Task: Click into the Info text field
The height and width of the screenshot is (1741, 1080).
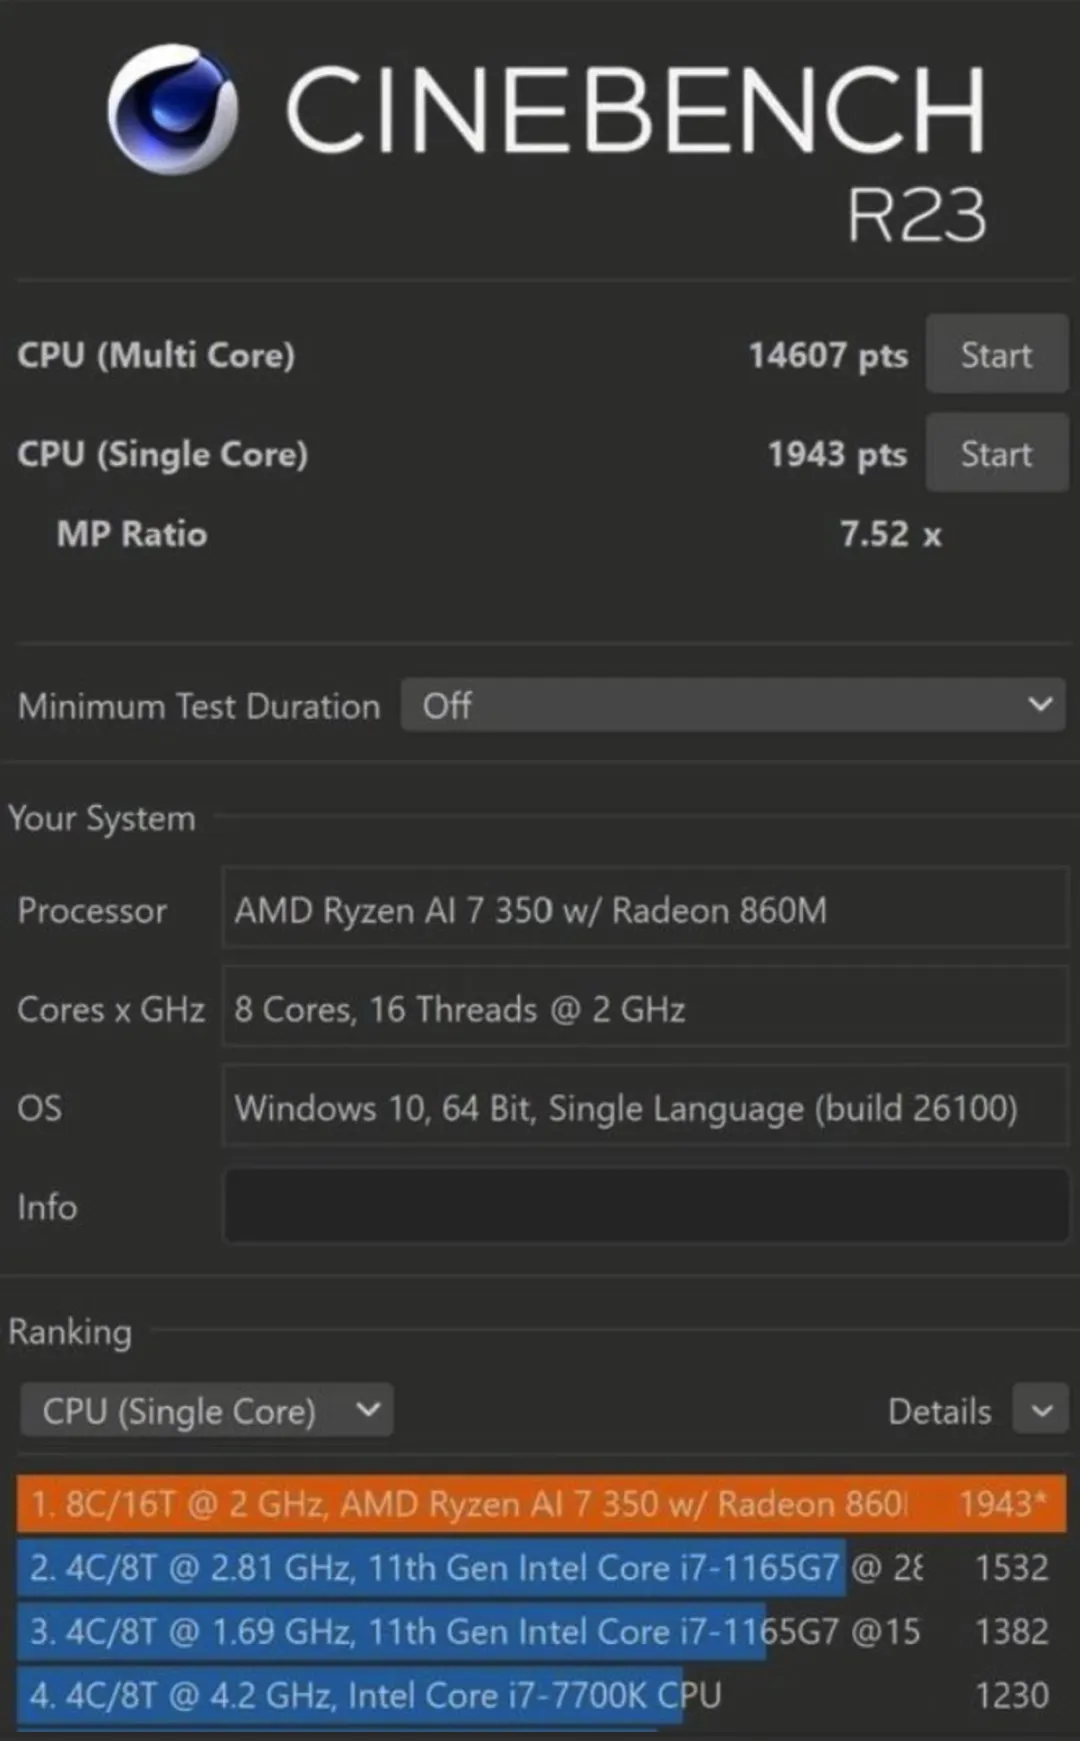Action: pyautogui.click(x=646, y=1206)
